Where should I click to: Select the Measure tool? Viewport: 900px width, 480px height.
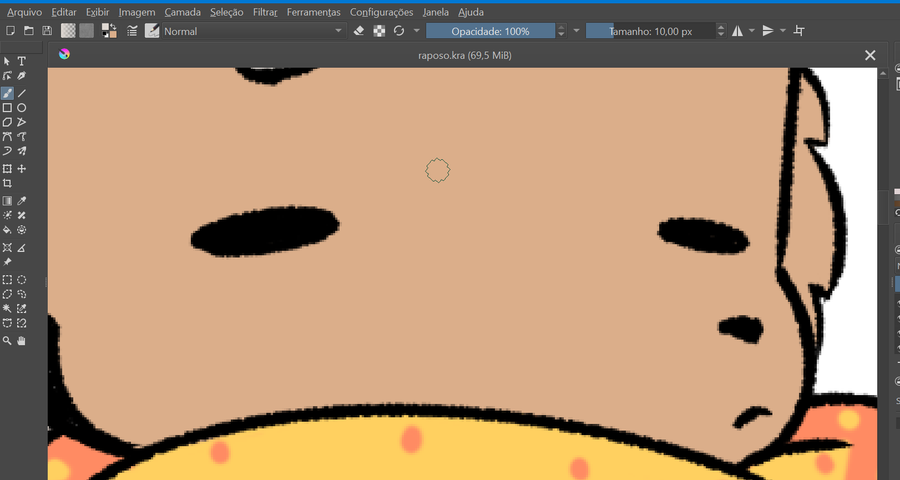[21, 247]
